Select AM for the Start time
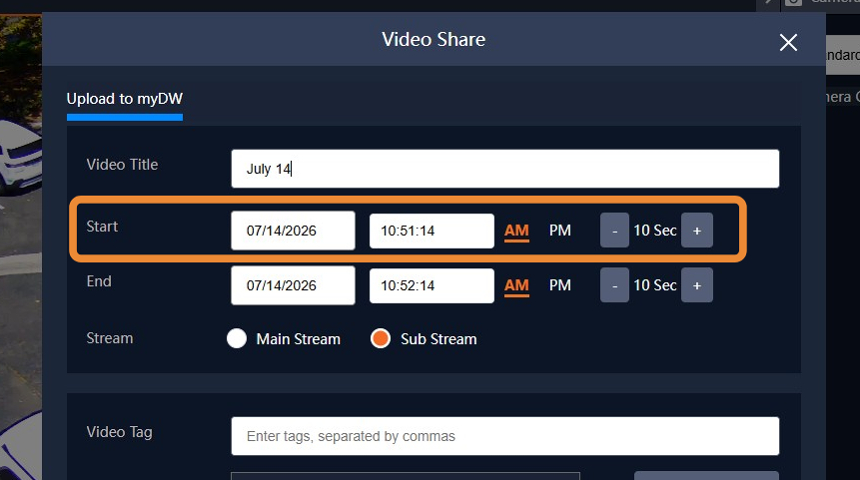This screenshot has height=480, width=860. [x=517, y=231]
